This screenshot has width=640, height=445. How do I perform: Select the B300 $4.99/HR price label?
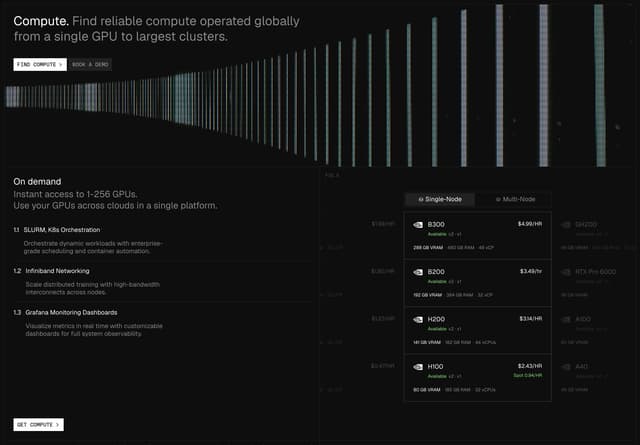click(530, 224)
